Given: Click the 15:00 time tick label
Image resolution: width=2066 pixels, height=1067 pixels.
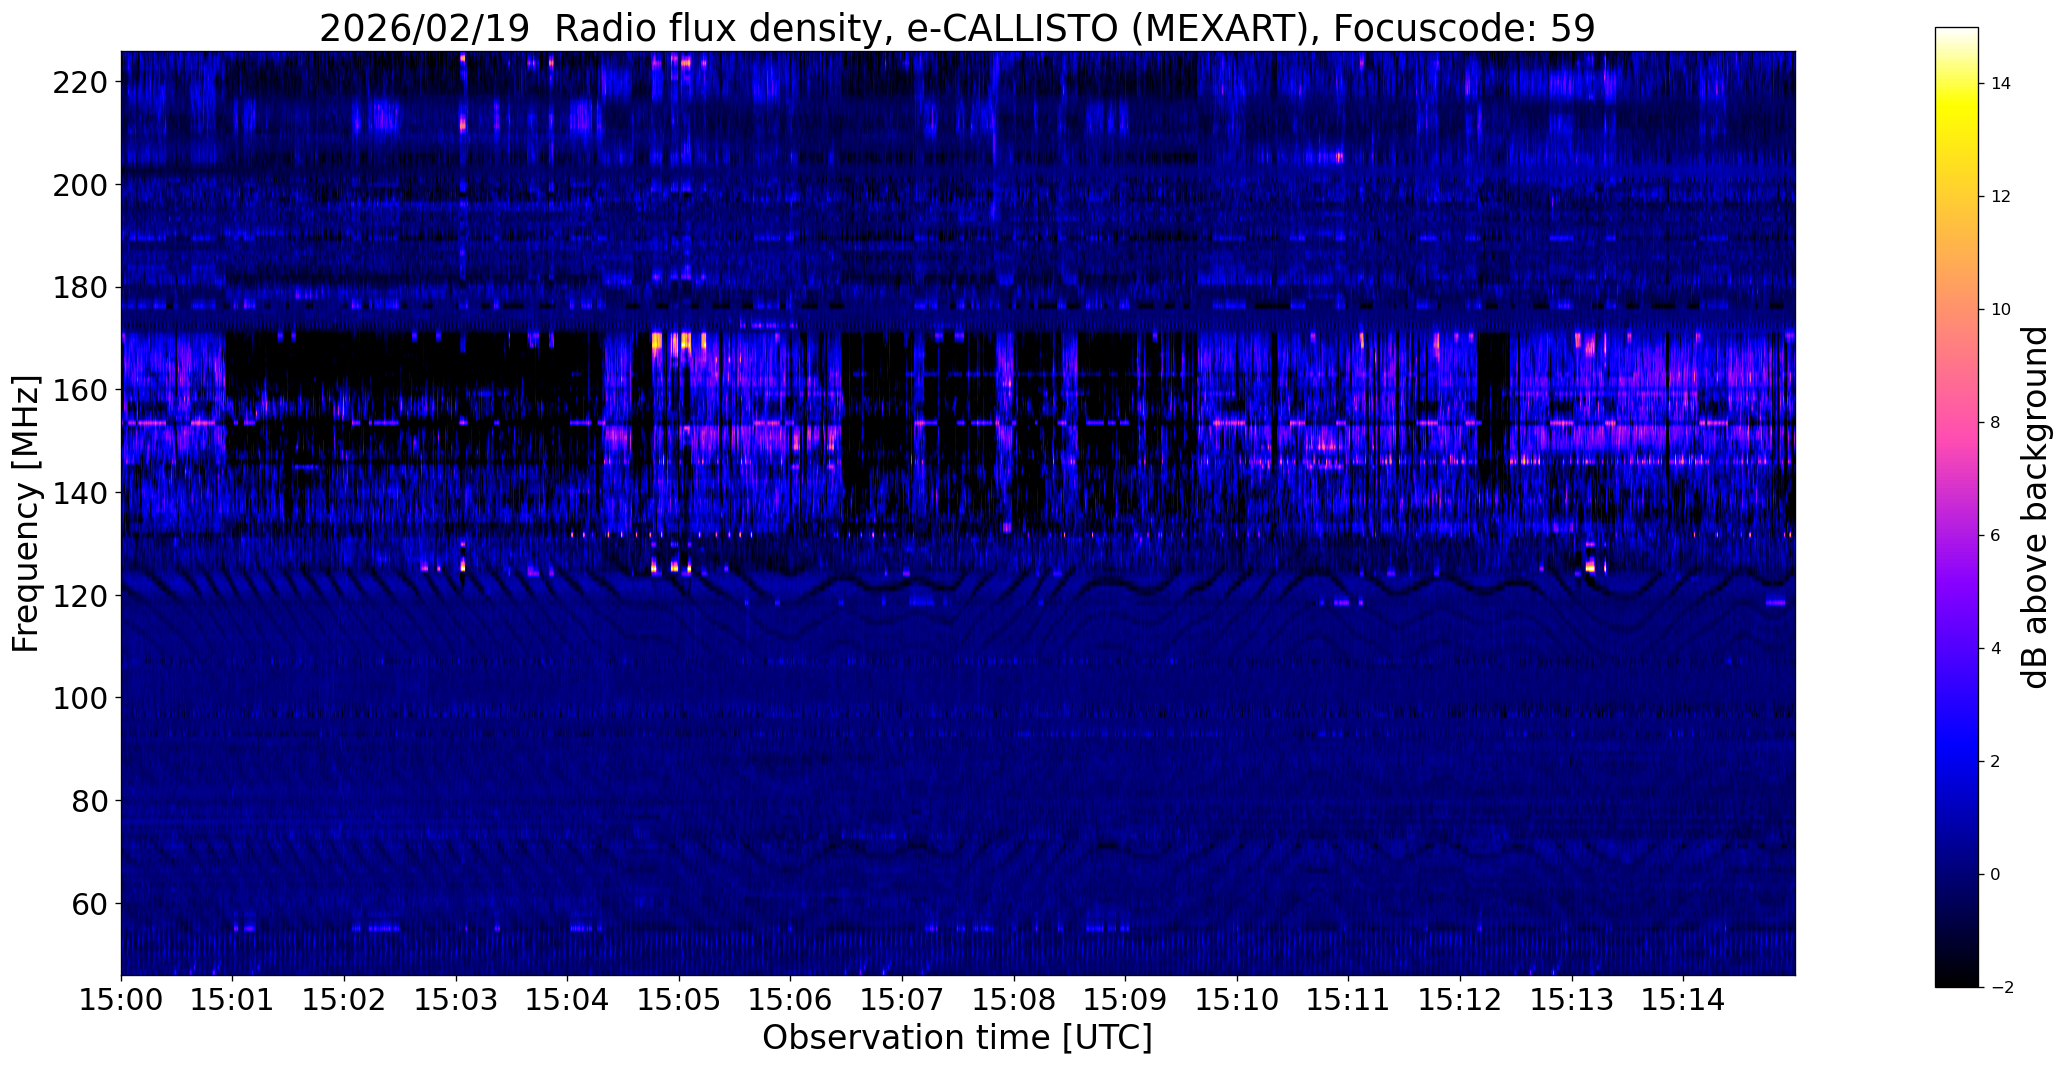Looking at the screenshot, I should pyautogui.click(x=121, y=1000).
